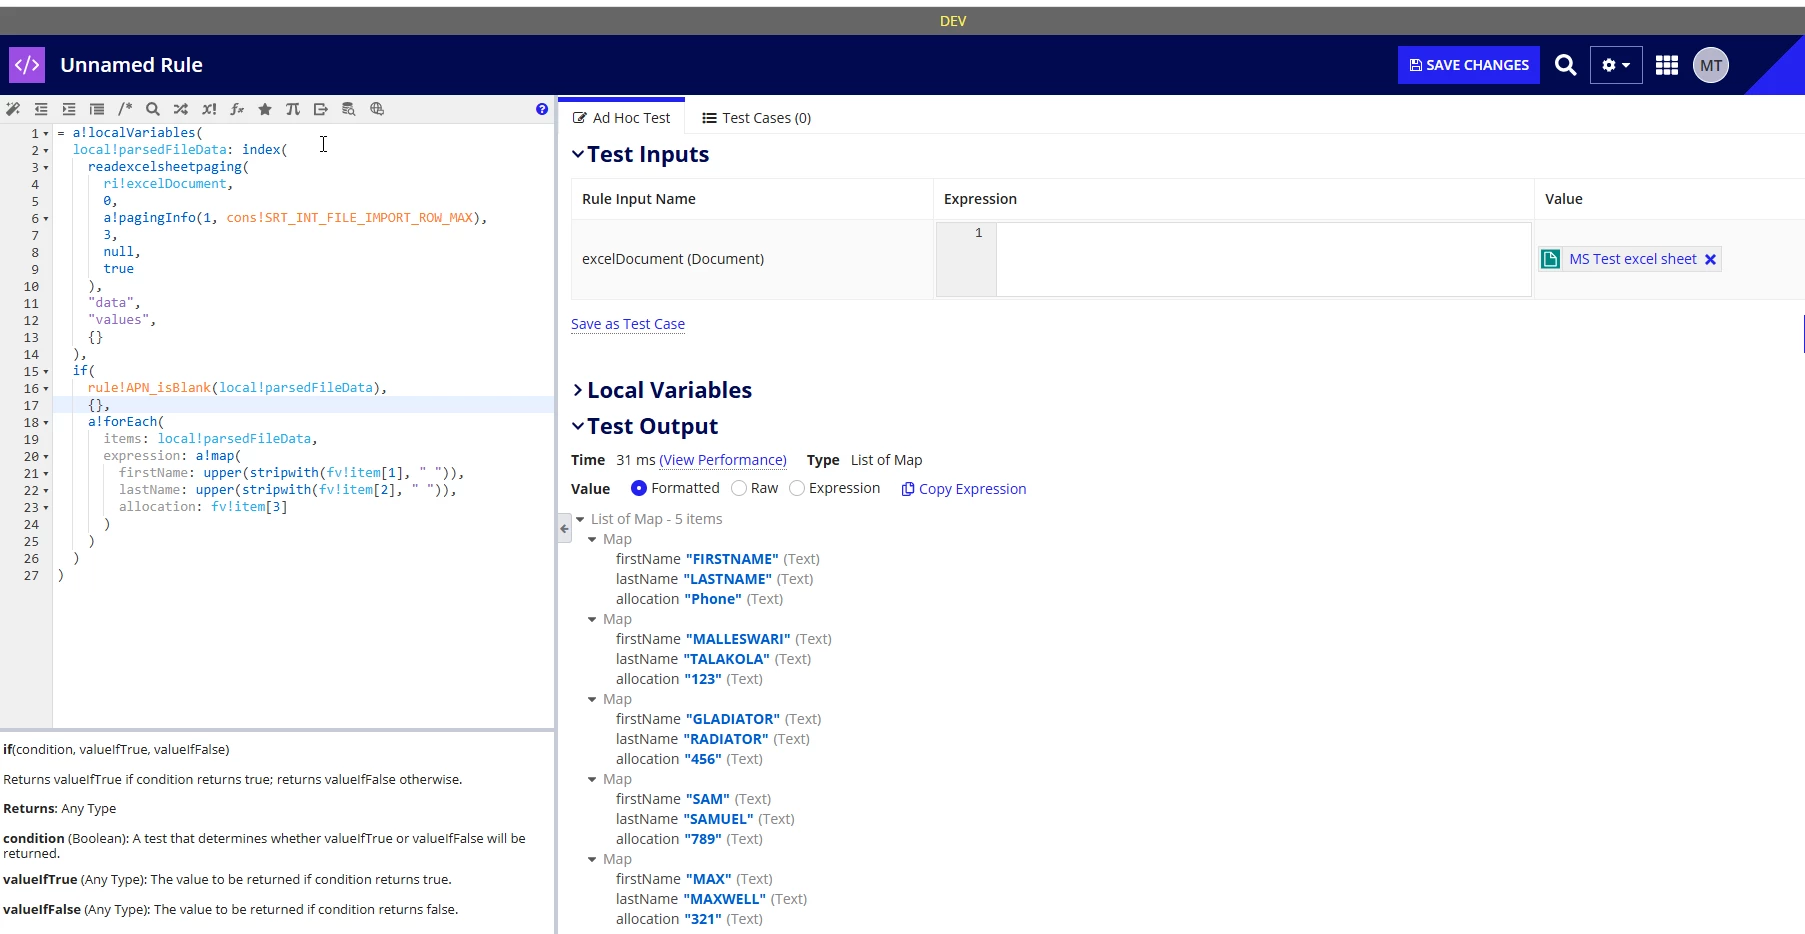Click the document icon beside MS Test excel sheet
The image size is (1805, 934).
pos(1551,259)
